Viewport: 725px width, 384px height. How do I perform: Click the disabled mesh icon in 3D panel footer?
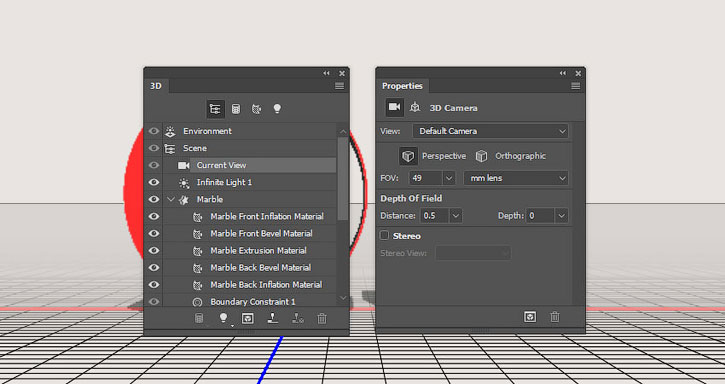click(199, 318)
